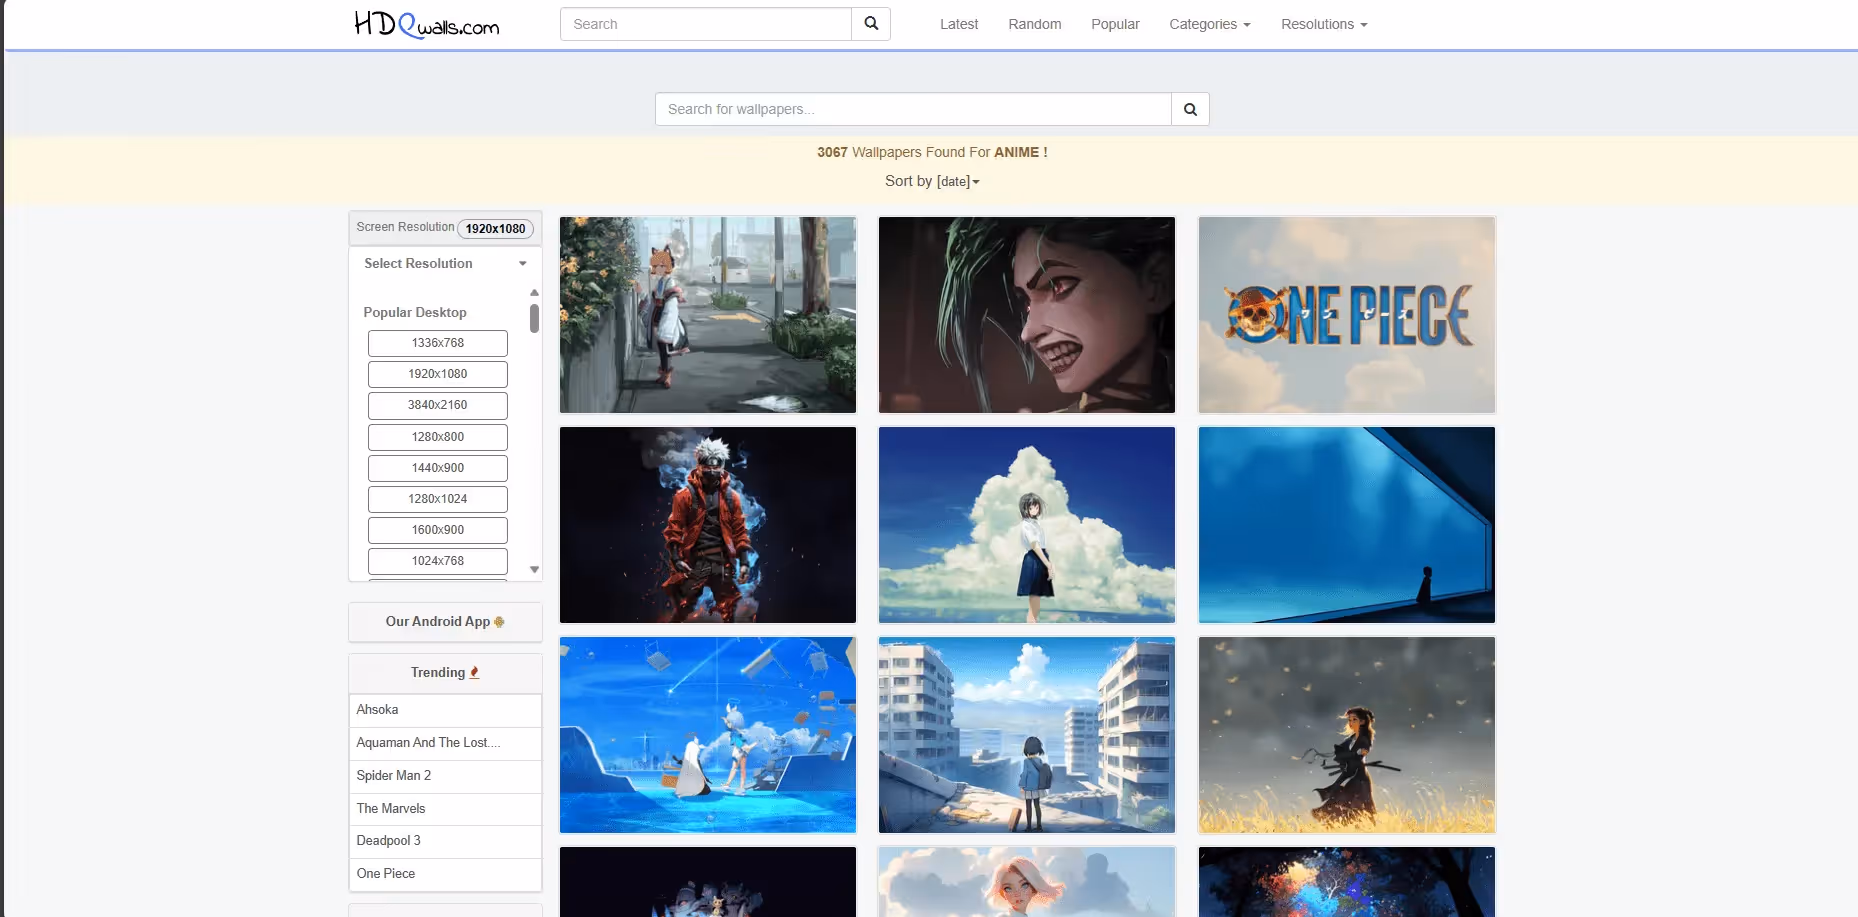The width and height of the screenshot is (1858, 917).
Task: Open the One Piece logo wallpaper thumbnail
Action: coord(1346,315)
